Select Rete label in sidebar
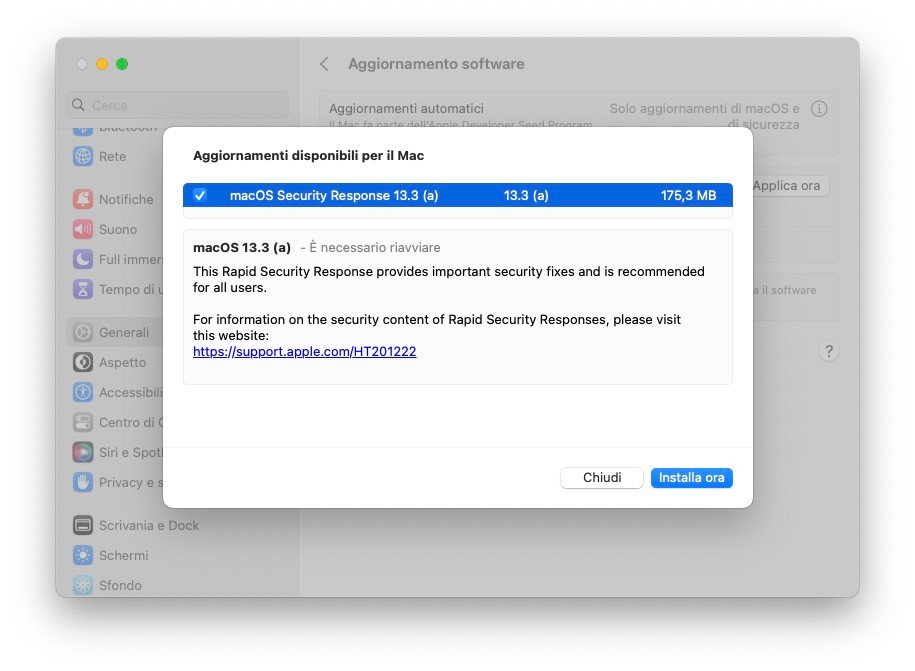Viewport: 915px width, 671px height. pos(113,156)
